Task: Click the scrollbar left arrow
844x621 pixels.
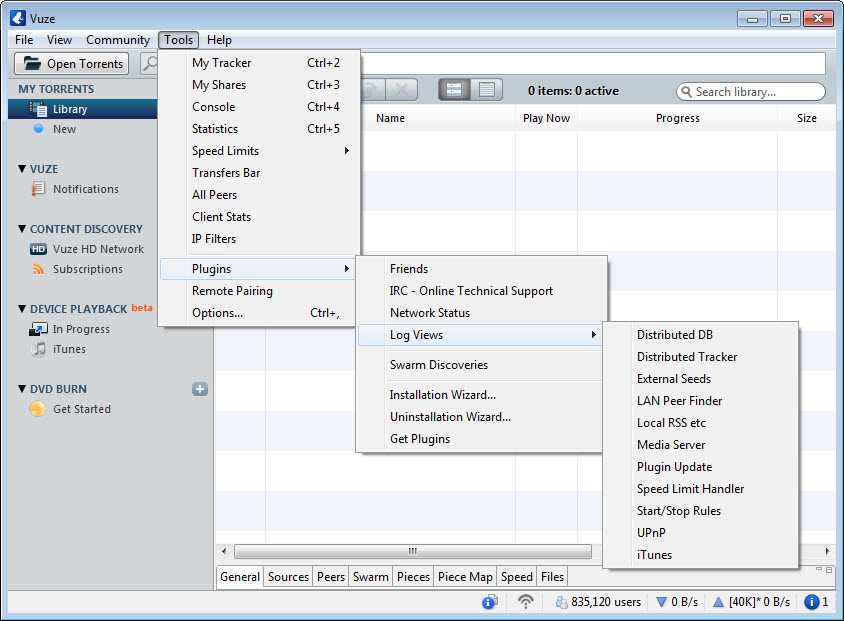Action: click(x=224, y=551)
